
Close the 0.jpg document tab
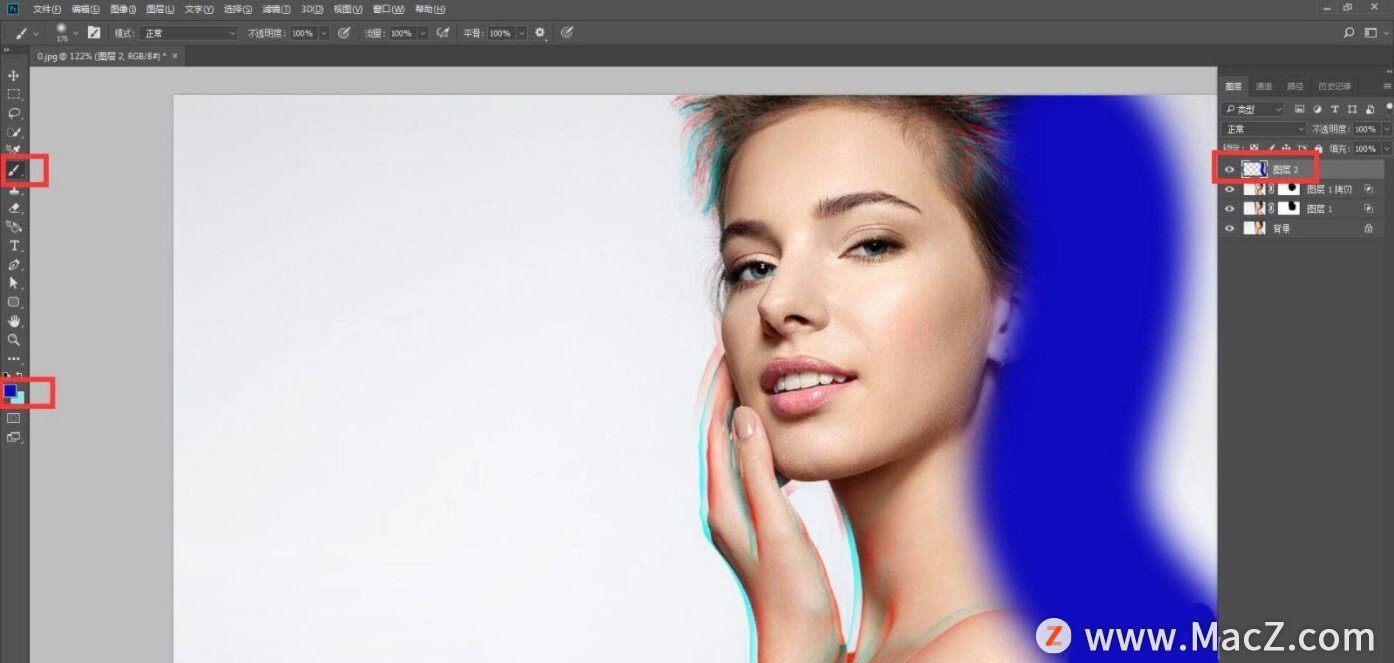click(x=175, y=56)
